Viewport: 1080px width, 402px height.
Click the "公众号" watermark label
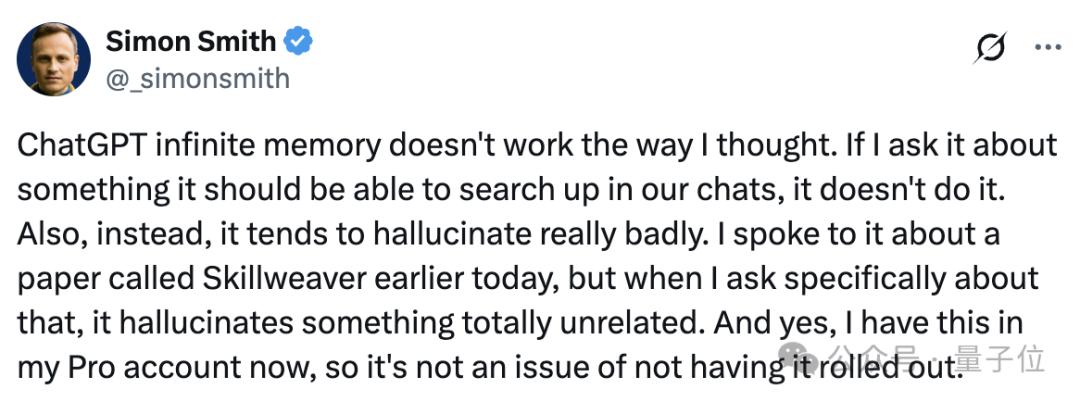coord(864,358)
